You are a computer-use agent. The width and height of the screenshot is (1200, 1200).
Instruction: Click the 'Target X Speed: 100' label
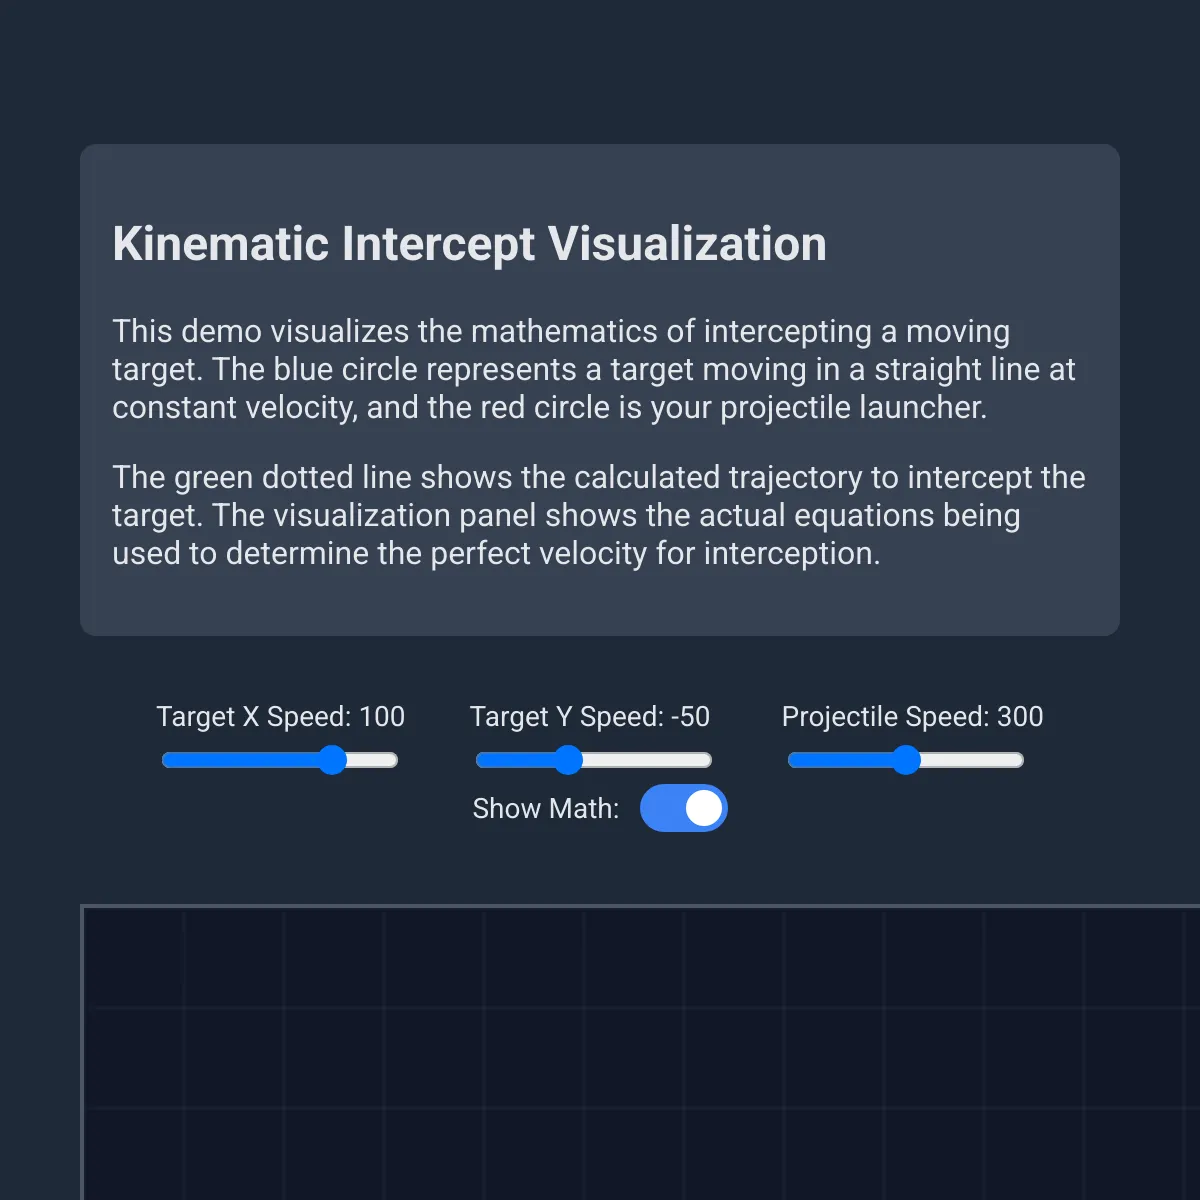click(x=280, y=717)
